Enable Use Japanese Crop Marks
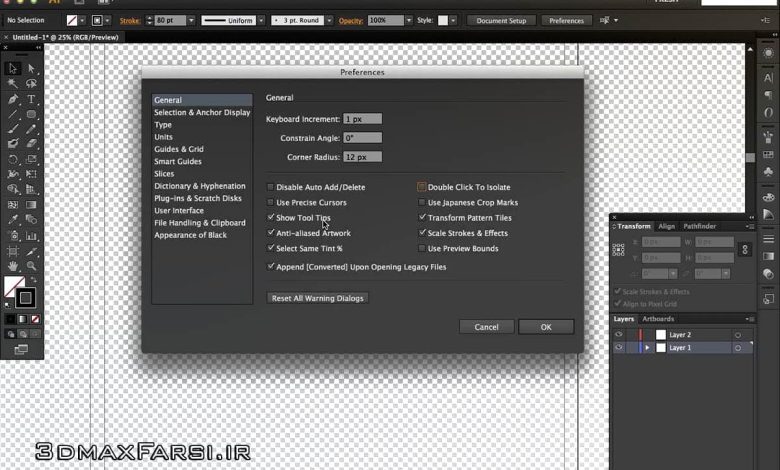Screen dimensions: 780x470 [422, 202]
